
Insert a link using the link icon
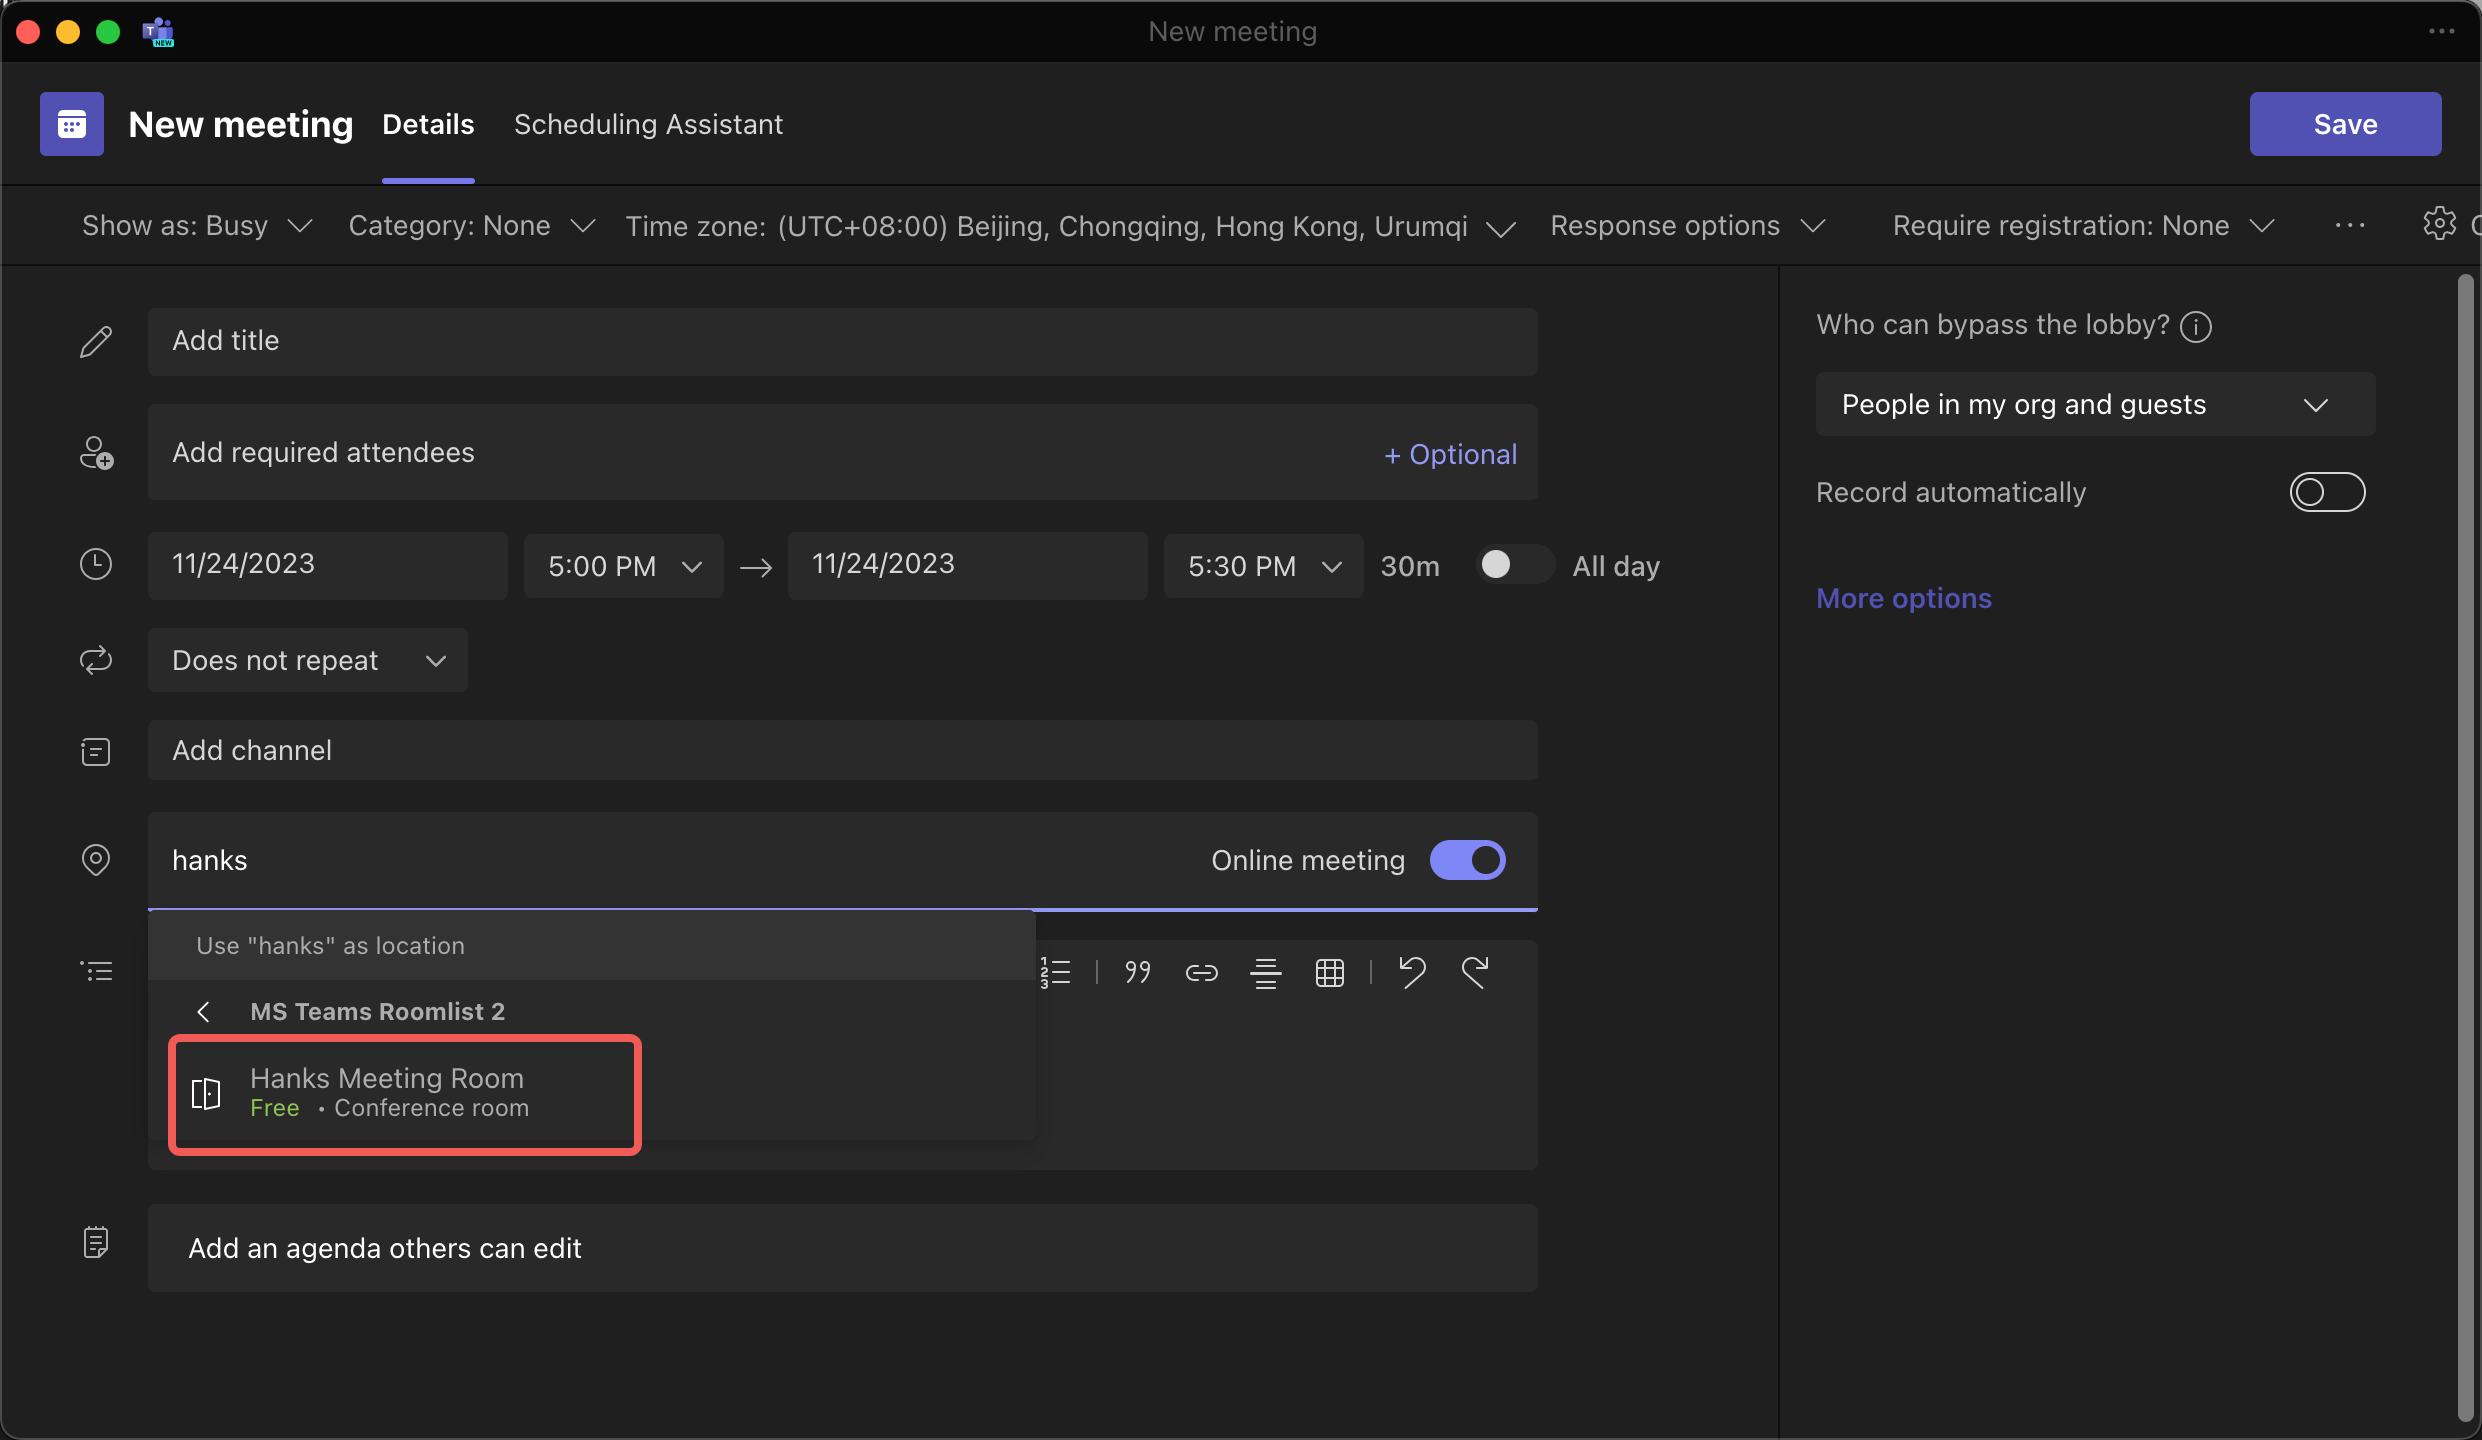[1201, 972]
